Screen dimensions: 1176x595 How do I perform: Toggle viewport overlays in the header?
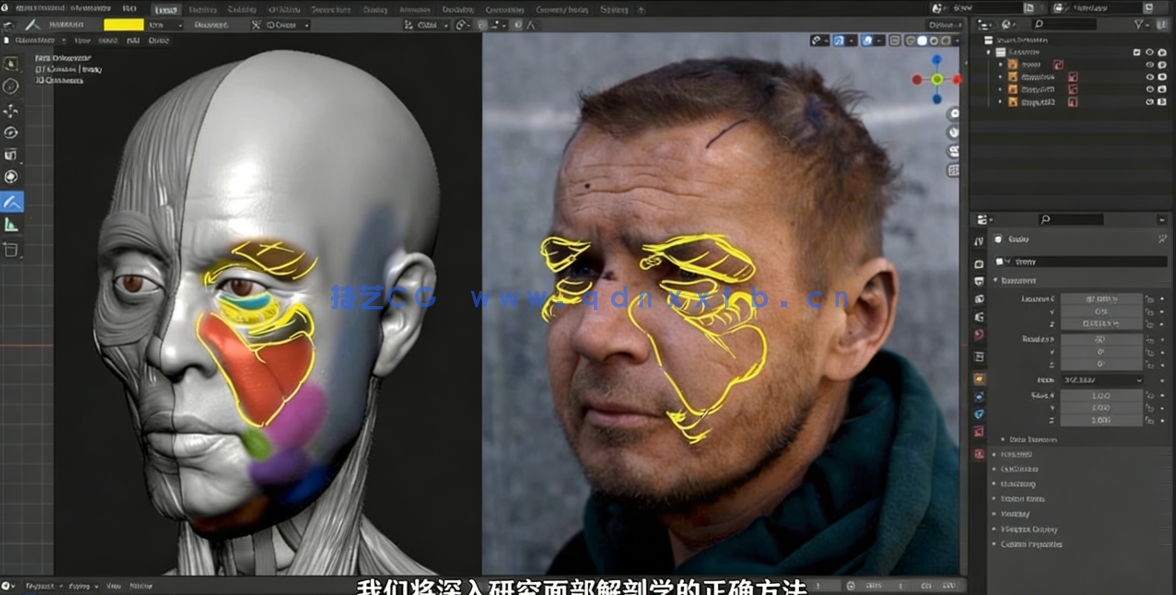click(867, 41)
